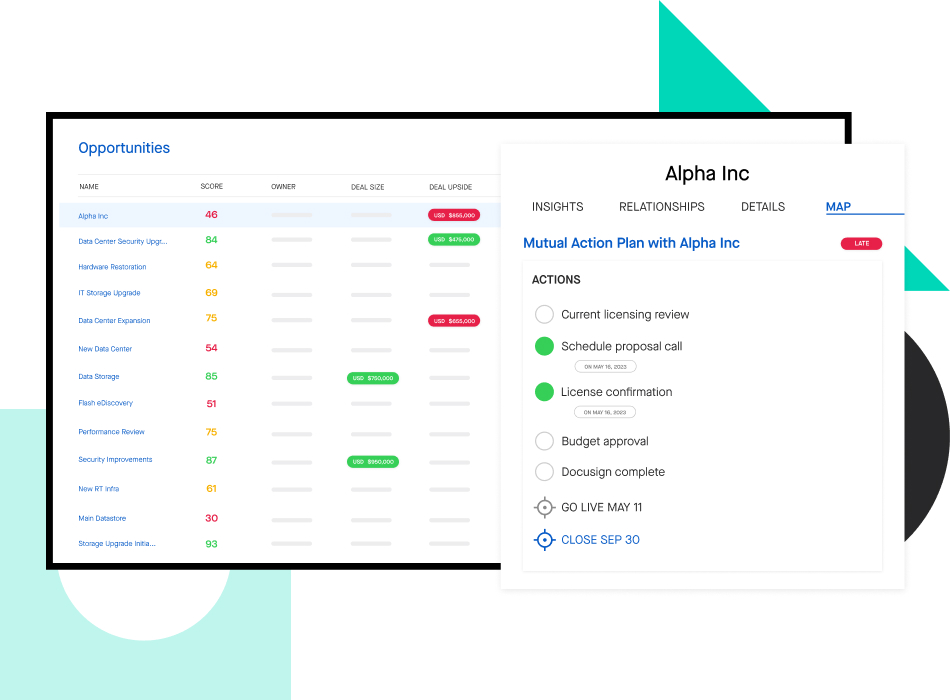The height and width of the screenshot is (700, 950).
Task: Uncheck the License confirmation action
Action: click(544, 392)
